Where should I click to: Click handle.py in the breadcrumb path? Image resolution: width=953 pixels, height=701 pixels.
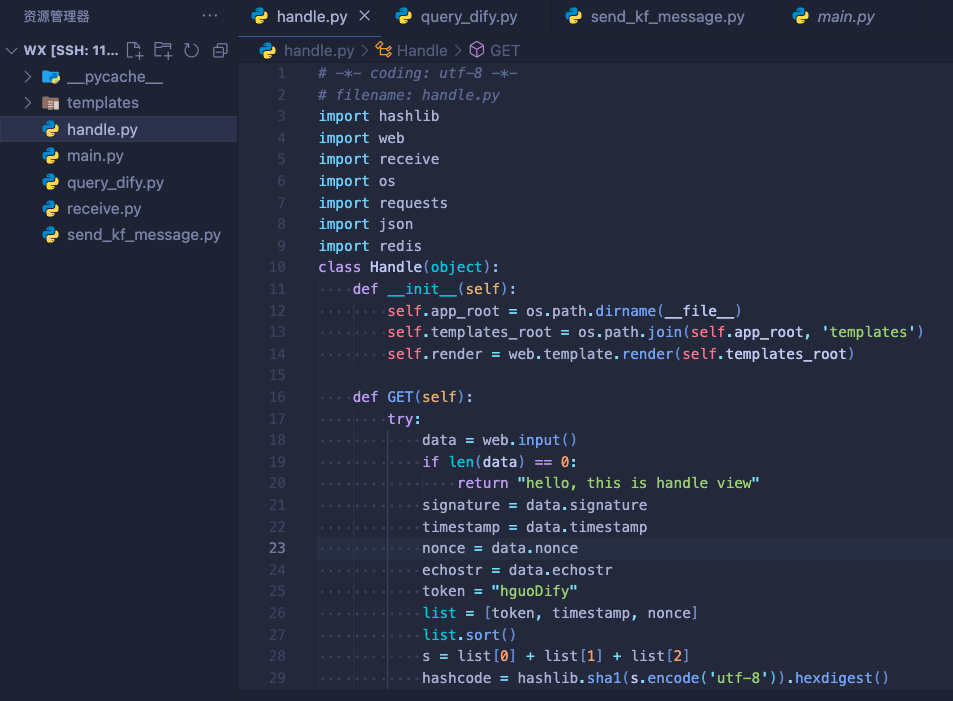click(318, 50)
